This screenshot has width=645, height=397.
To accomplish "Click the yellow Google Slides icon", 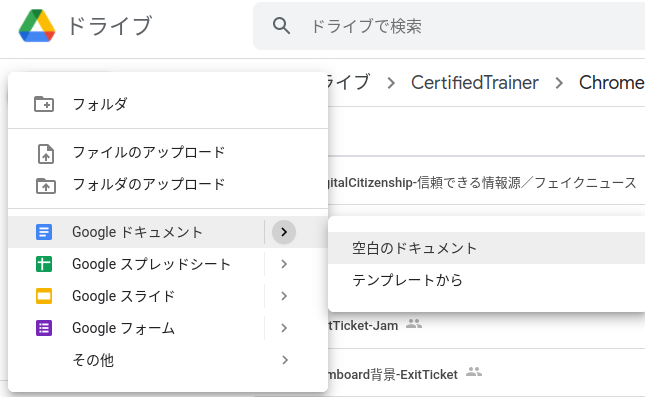I will [44, 296].
